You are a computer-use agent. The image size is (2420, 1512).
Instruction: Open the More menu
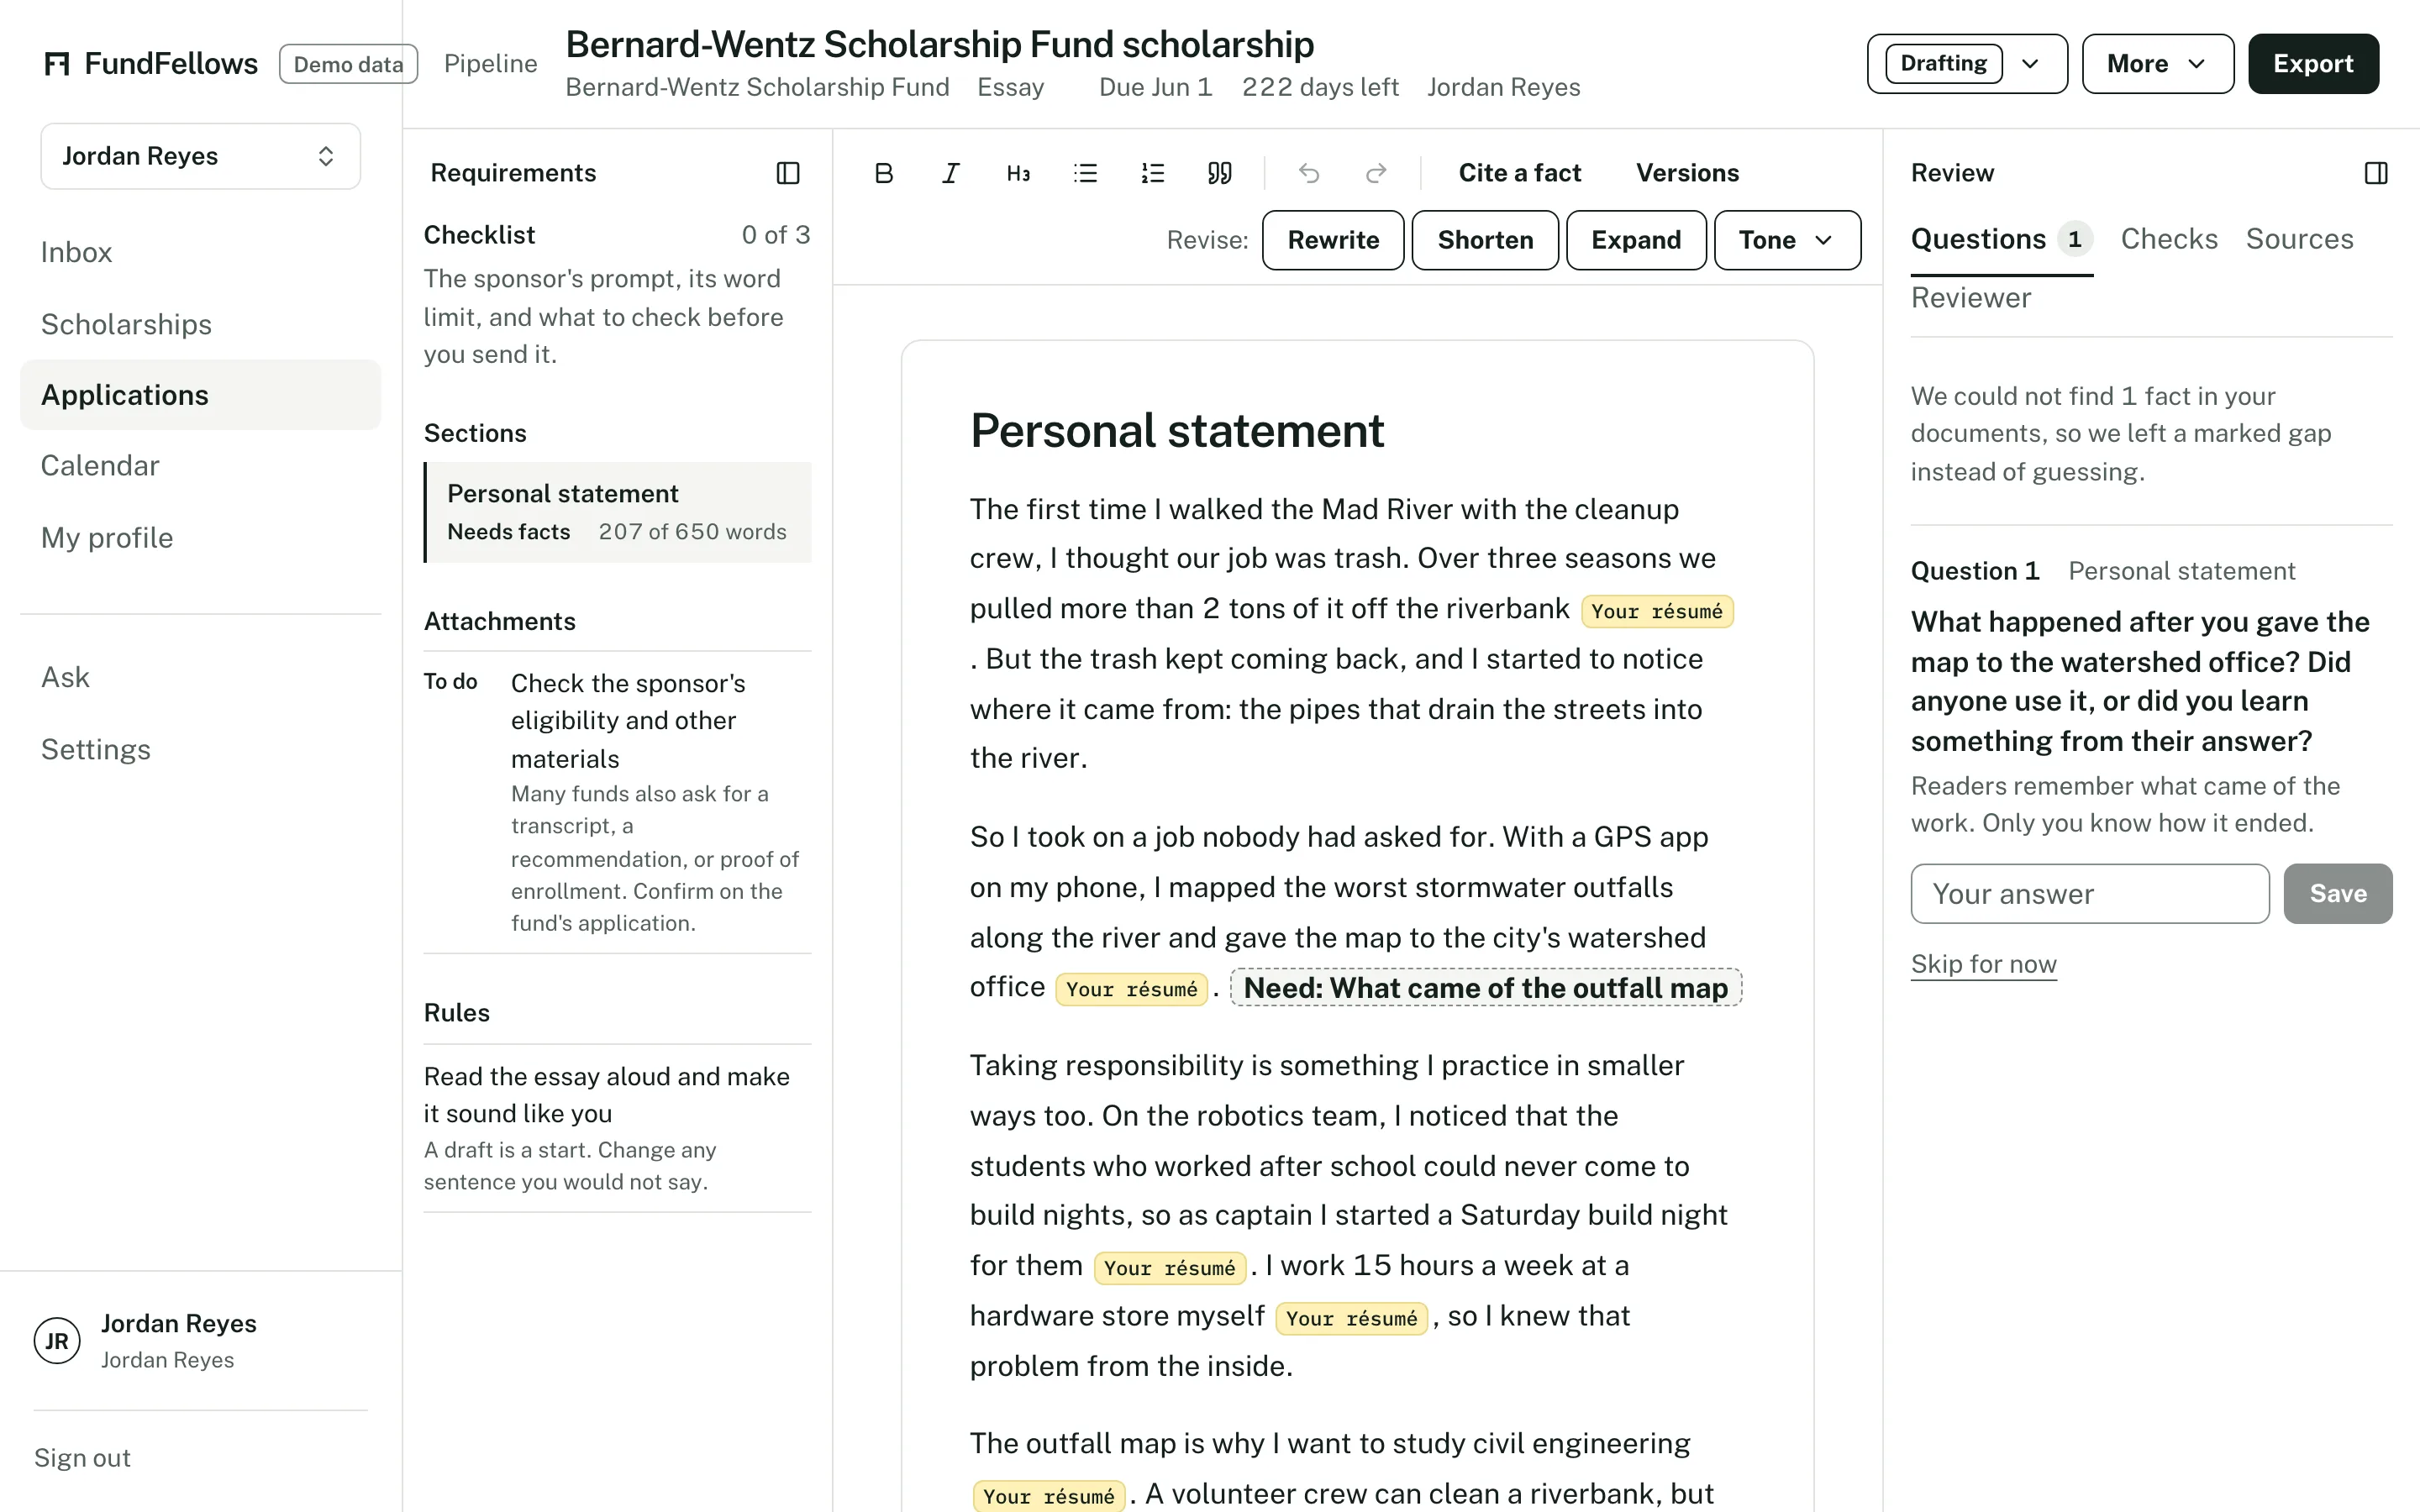coord(2157,64)
